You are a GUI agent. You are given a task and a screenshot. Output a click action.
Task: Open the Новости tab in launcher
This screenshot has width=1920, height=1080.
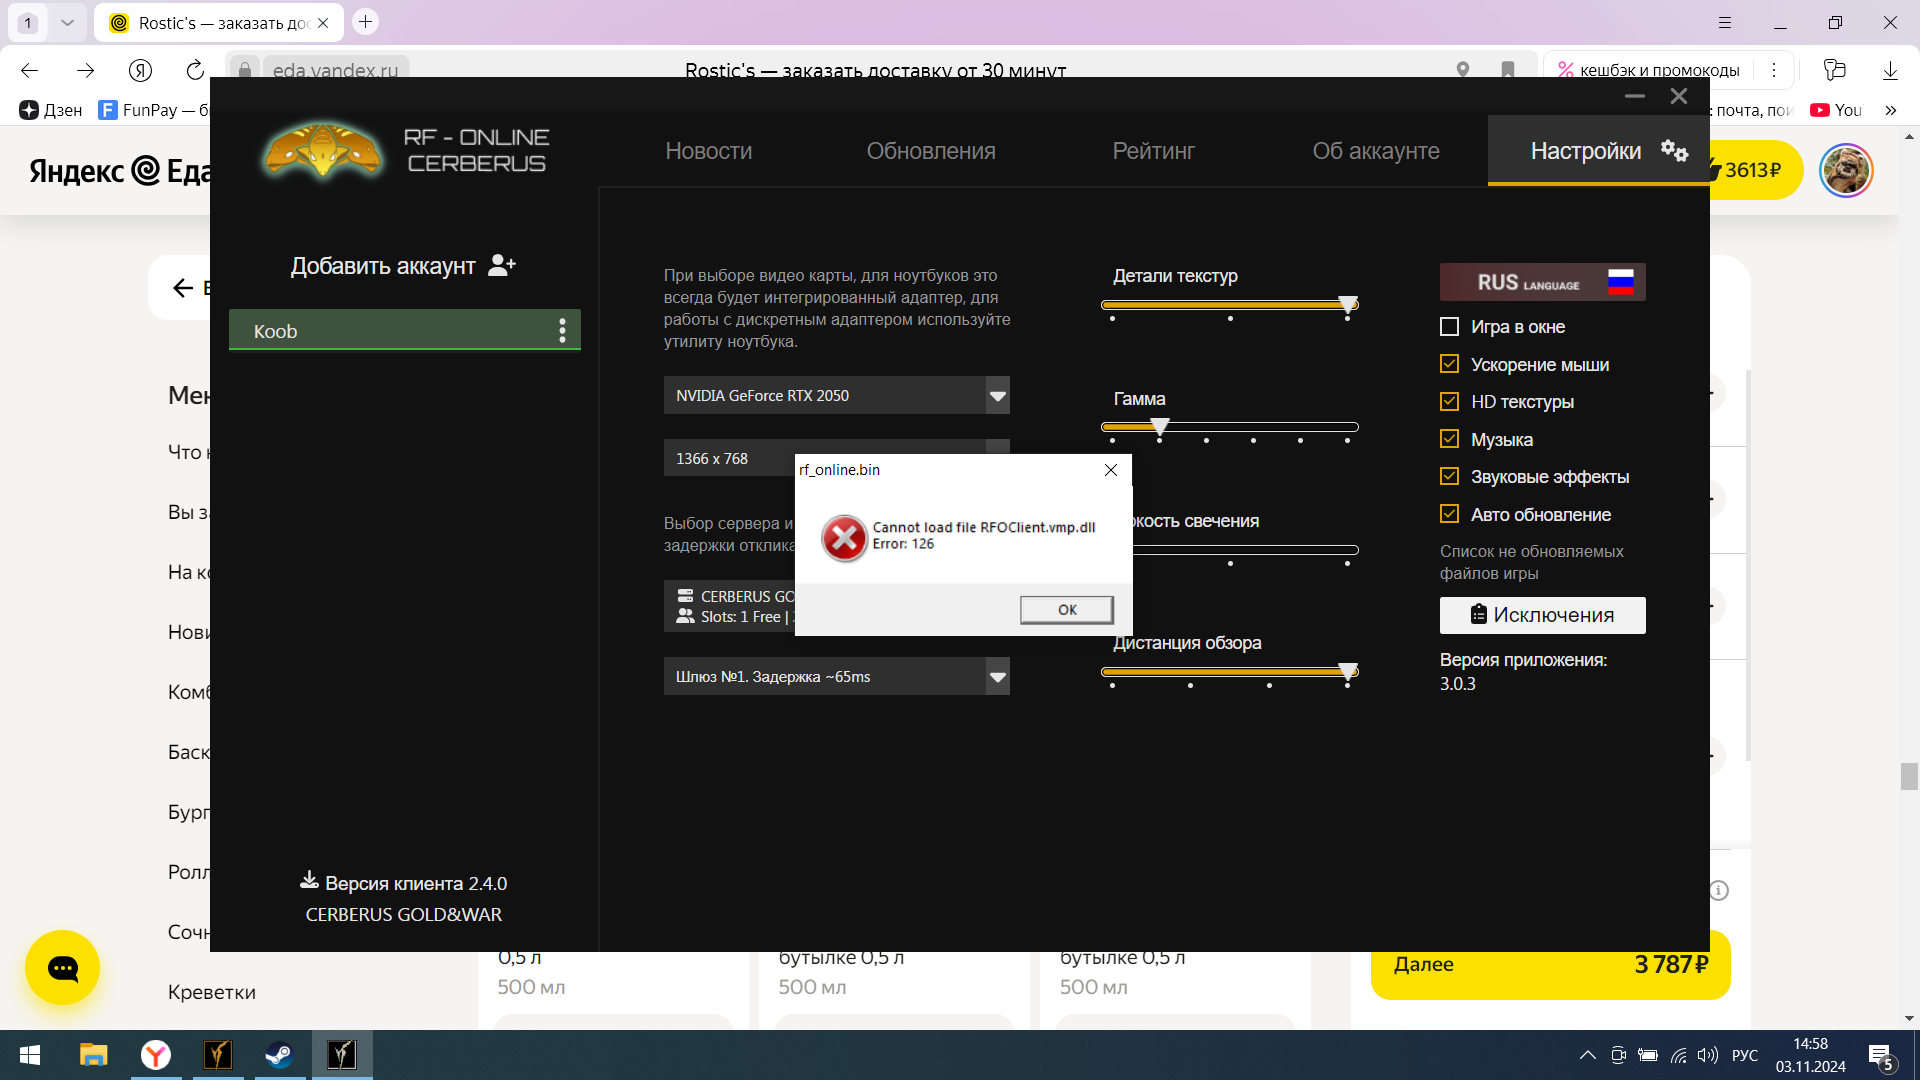[x=709, y=151]
